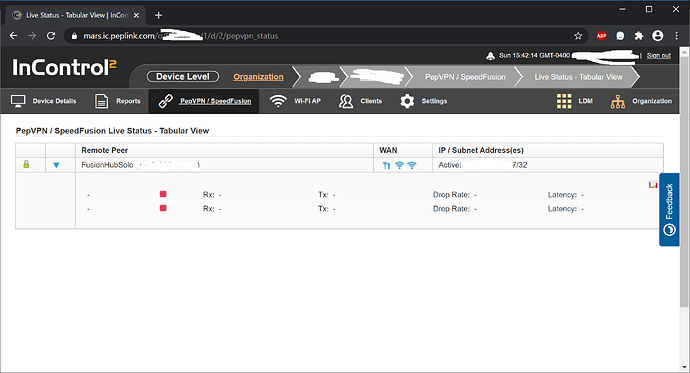This screenshot has width=690, height=373.
Task: Open the Organization hierarchy icon
Action: click(618, 101)
